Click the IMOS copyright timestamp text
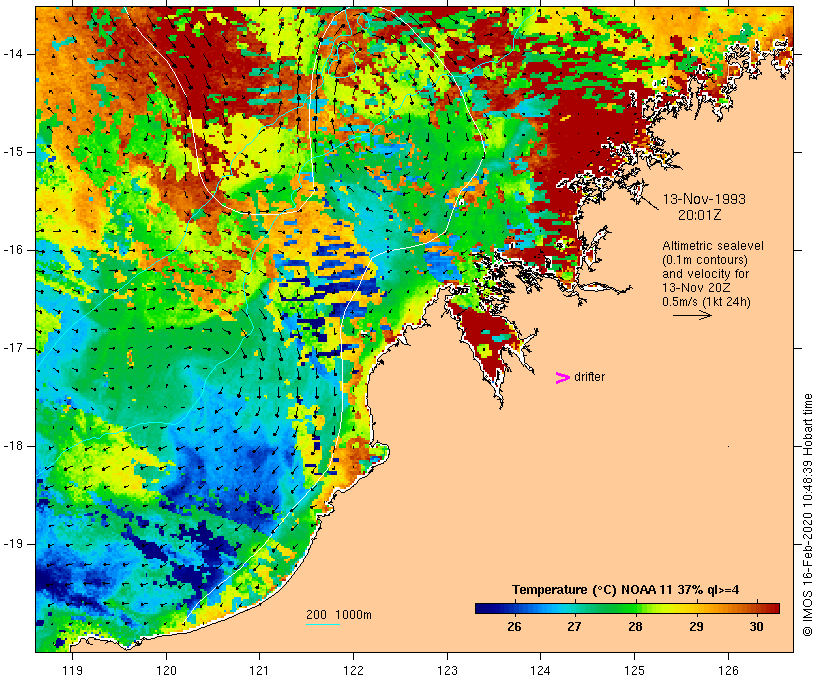 pos(807,515)
